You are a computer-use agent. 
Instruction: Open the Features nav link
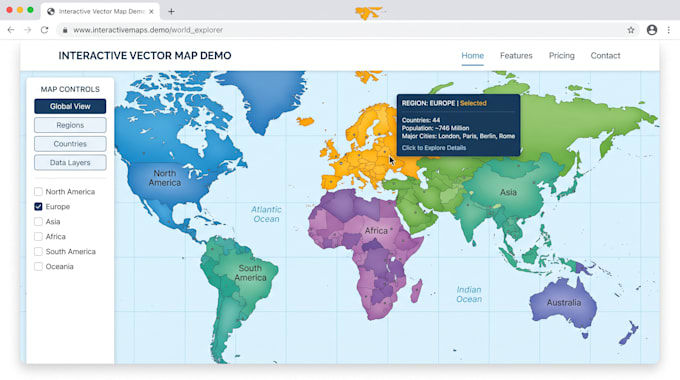(x=516, y=56)
